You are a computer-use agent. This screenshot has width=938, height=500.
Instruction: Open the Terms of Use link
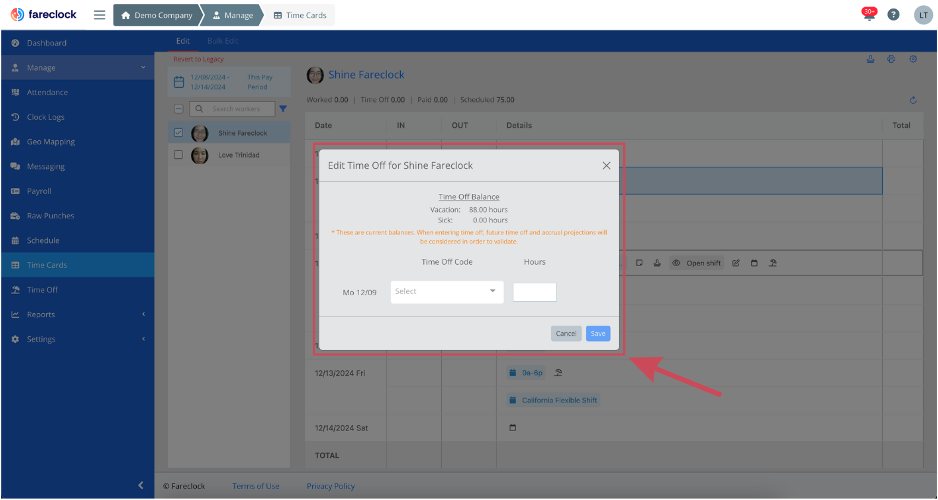(255, 486)
